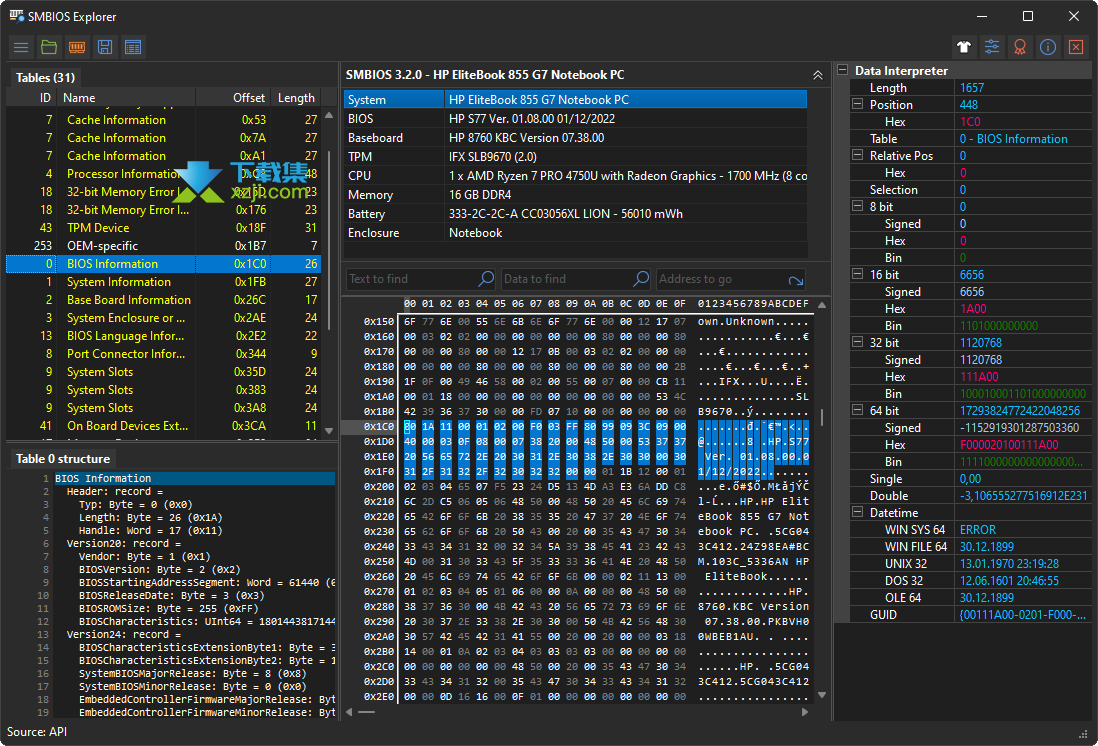Sort tables by the ID column
1098x746 pixels.
coord(32,98)
